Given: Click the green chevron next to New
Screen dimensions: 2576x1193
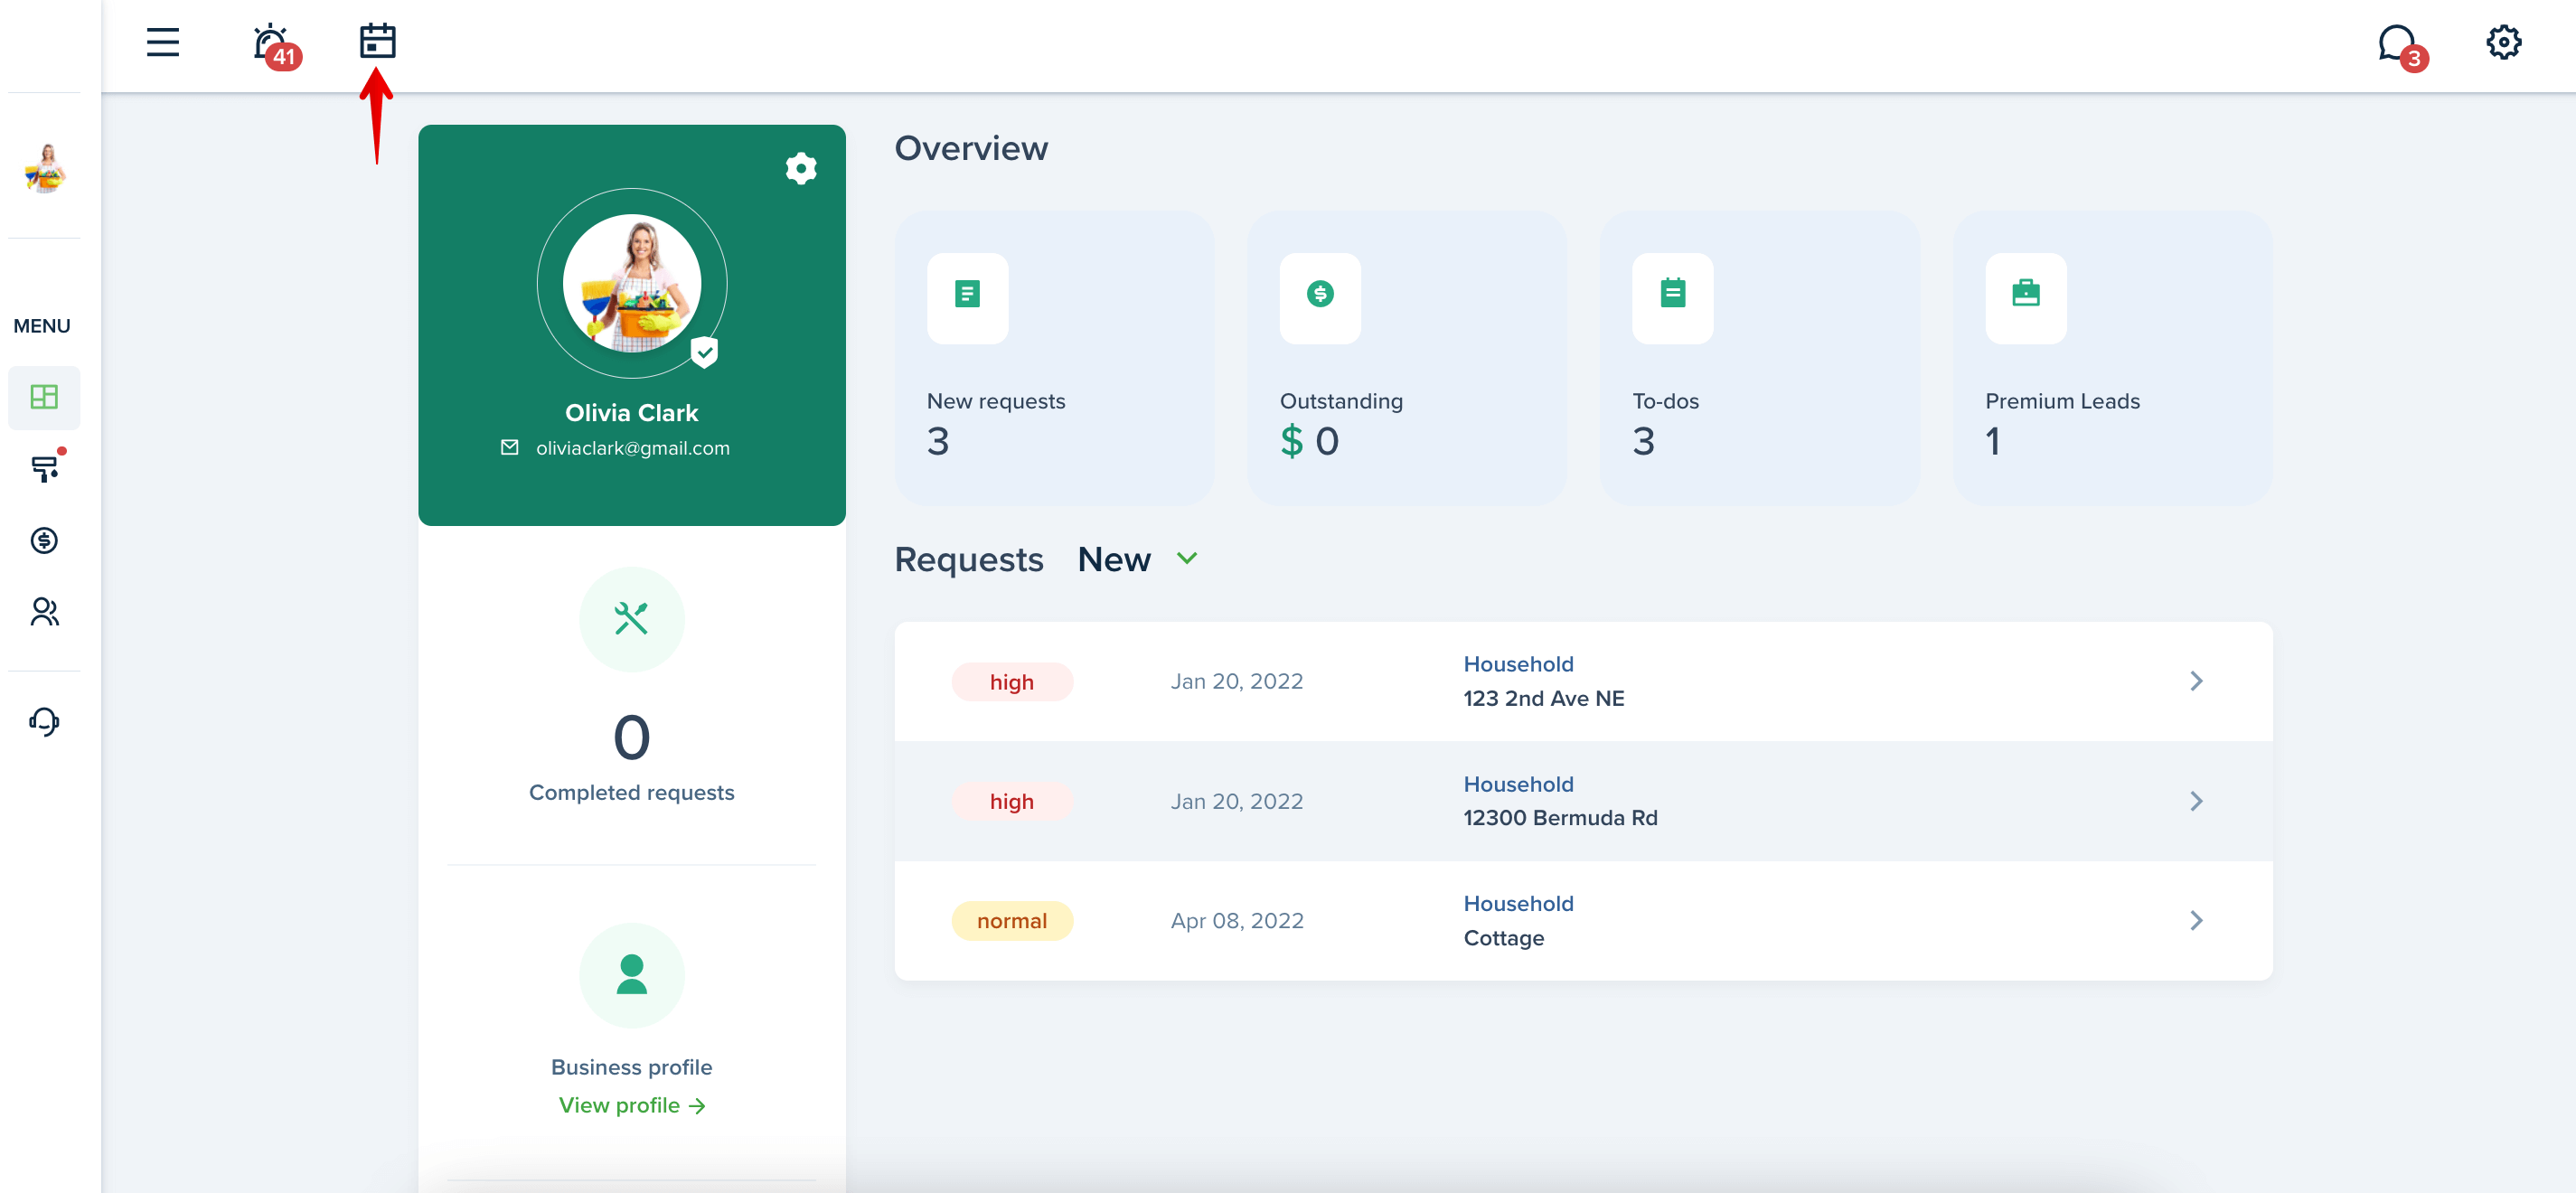Looking at the screenshot, I should [1186, 558].
